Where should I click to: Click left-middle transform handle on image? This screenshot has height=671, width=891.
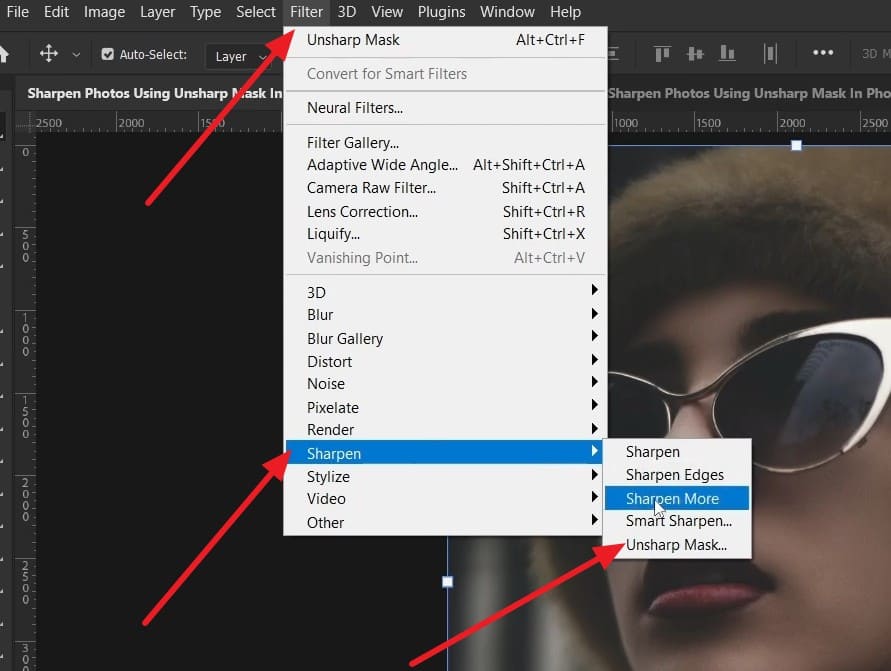[447, 582]
